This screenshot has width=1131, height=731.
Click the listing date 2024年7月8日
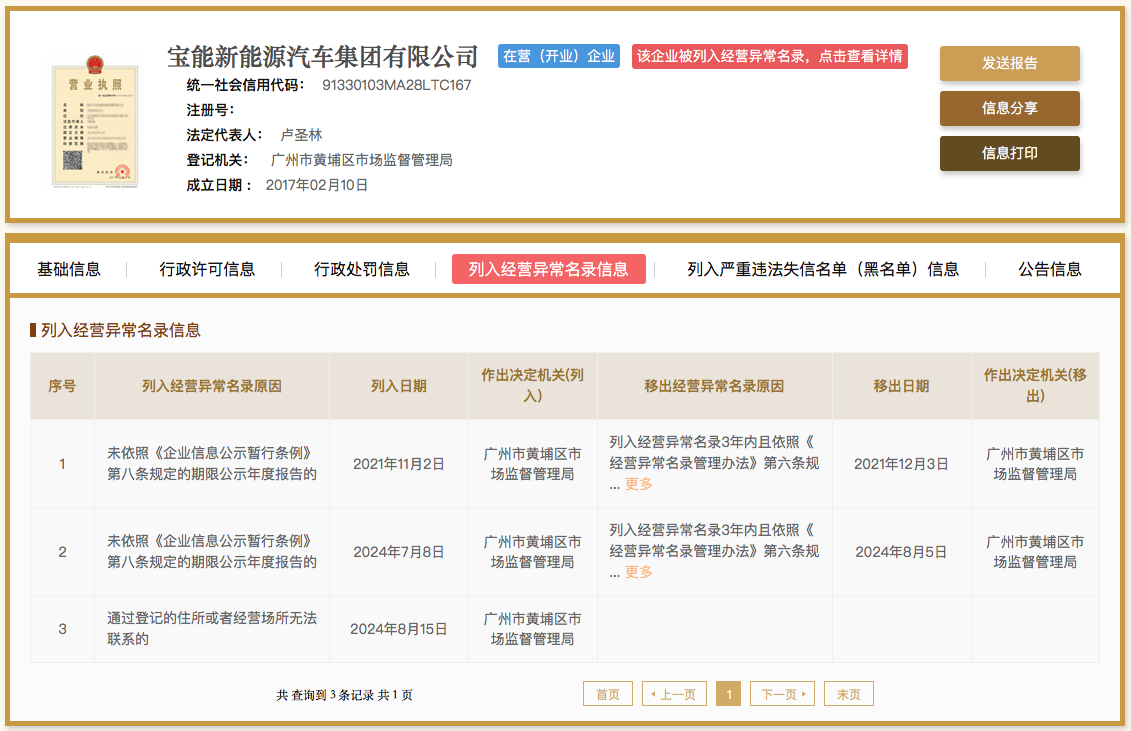[398, 552]
